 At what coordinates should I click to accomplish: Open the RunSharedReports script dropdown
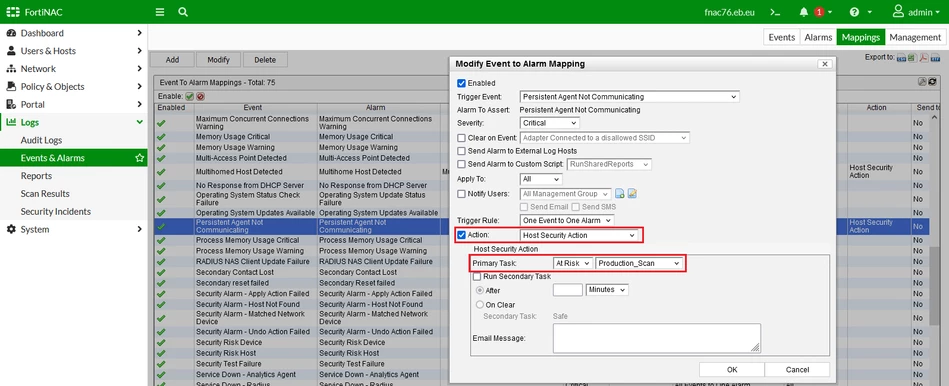coord(609,164)
